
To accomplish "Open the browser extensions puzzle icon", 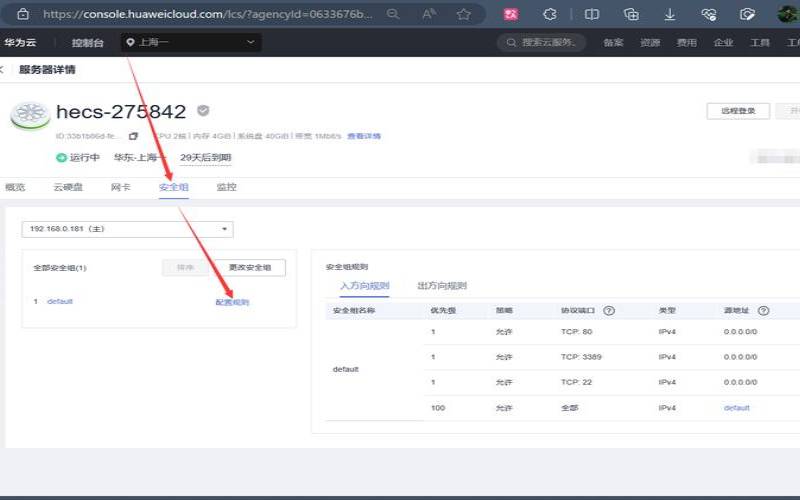I will click(550, 15).
